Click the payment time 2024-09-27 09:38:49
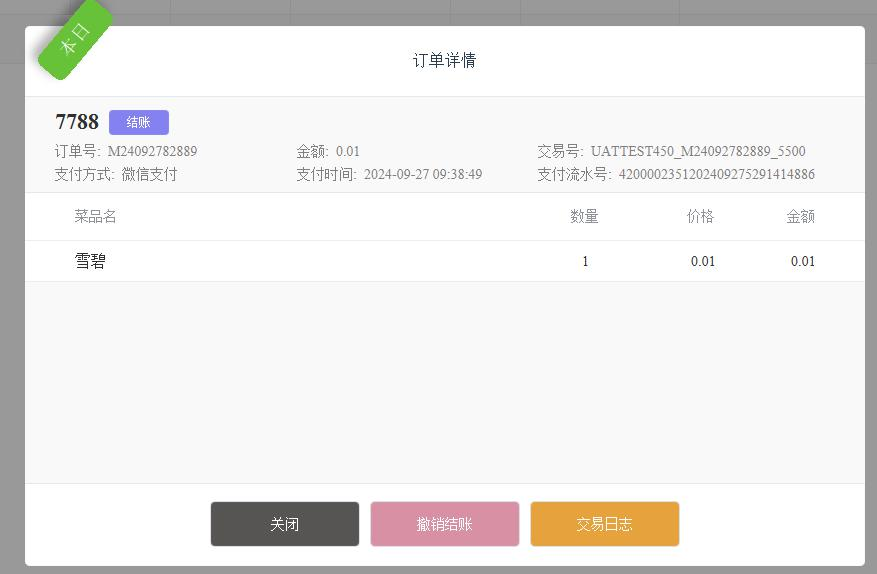This screenshot has height=574, width=877. click(x=422, y=174)
